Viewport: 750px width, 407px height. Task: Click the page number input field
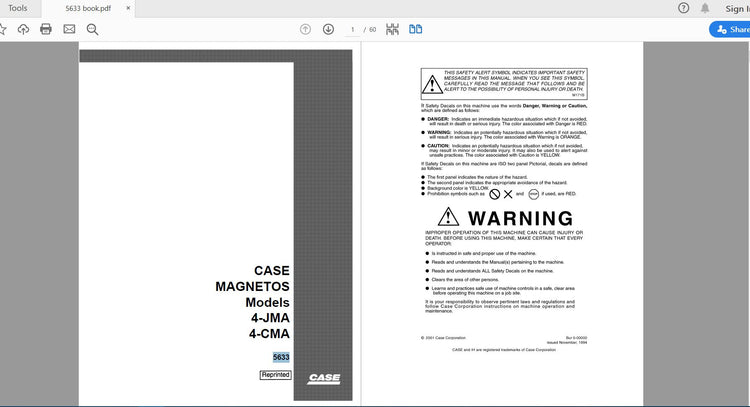pos(353,30)
